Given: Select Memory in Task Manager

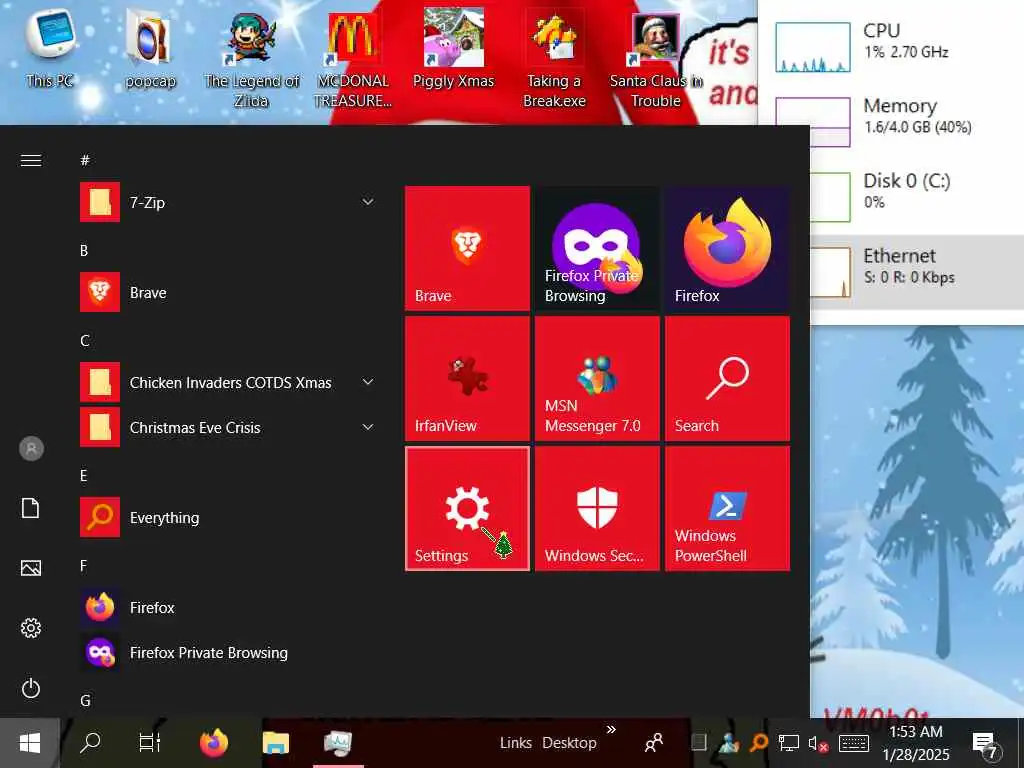Looking at the screenshot, I should coord(891,121).
